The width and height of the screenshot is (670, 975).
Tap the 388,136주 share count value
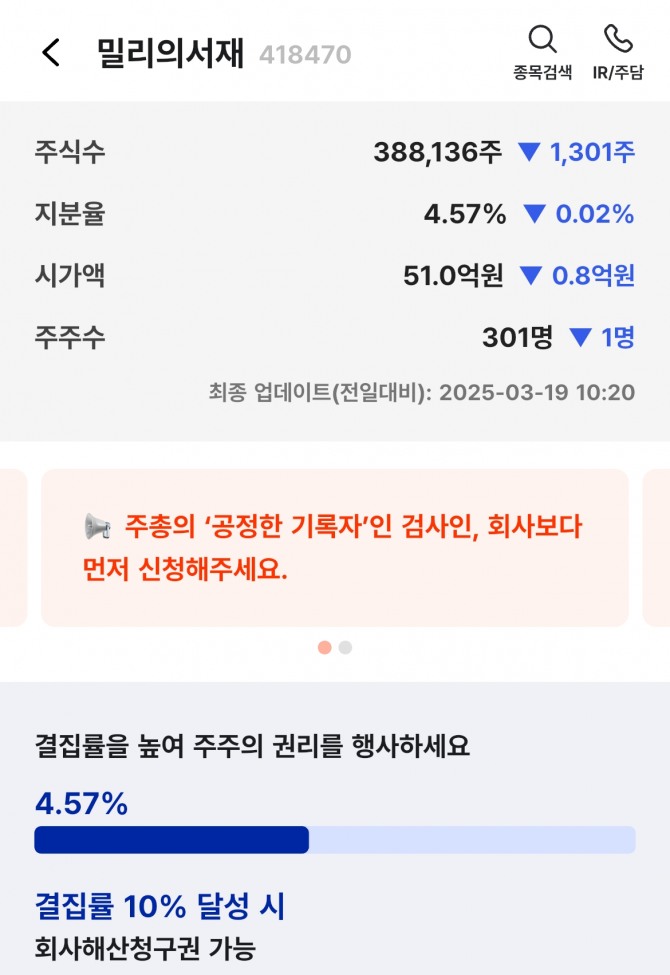pyautogui.click(x=437, y=152)
